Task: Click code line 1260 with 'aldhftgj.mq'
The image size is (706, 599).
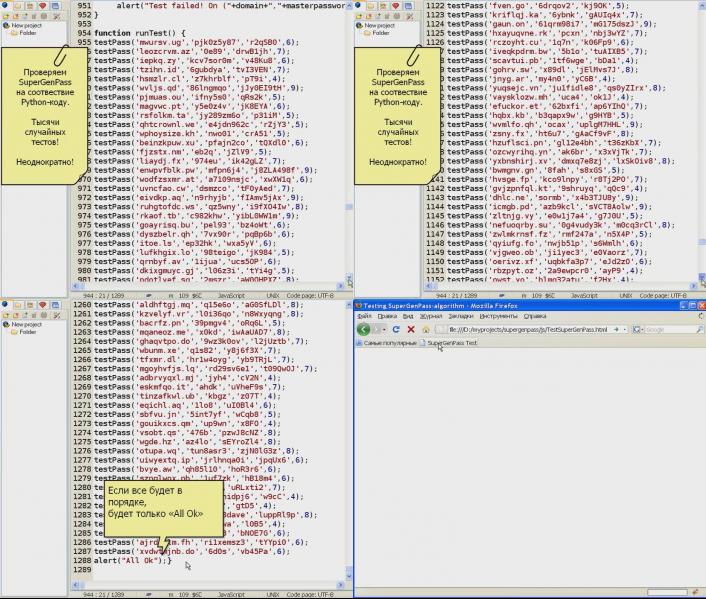Action: pyautogui.click(x=198, y=304)
